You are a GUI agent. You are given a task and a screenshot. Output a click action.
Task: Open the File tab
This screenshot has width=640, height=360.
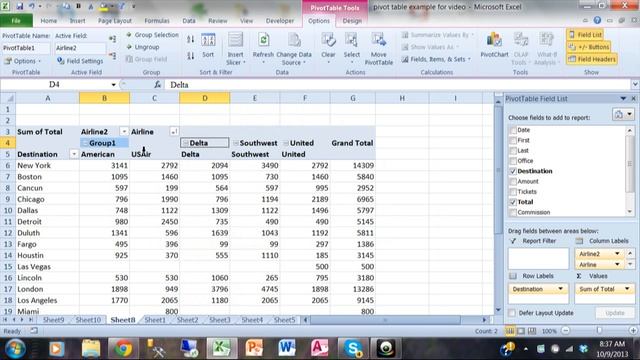coord(16,20)
